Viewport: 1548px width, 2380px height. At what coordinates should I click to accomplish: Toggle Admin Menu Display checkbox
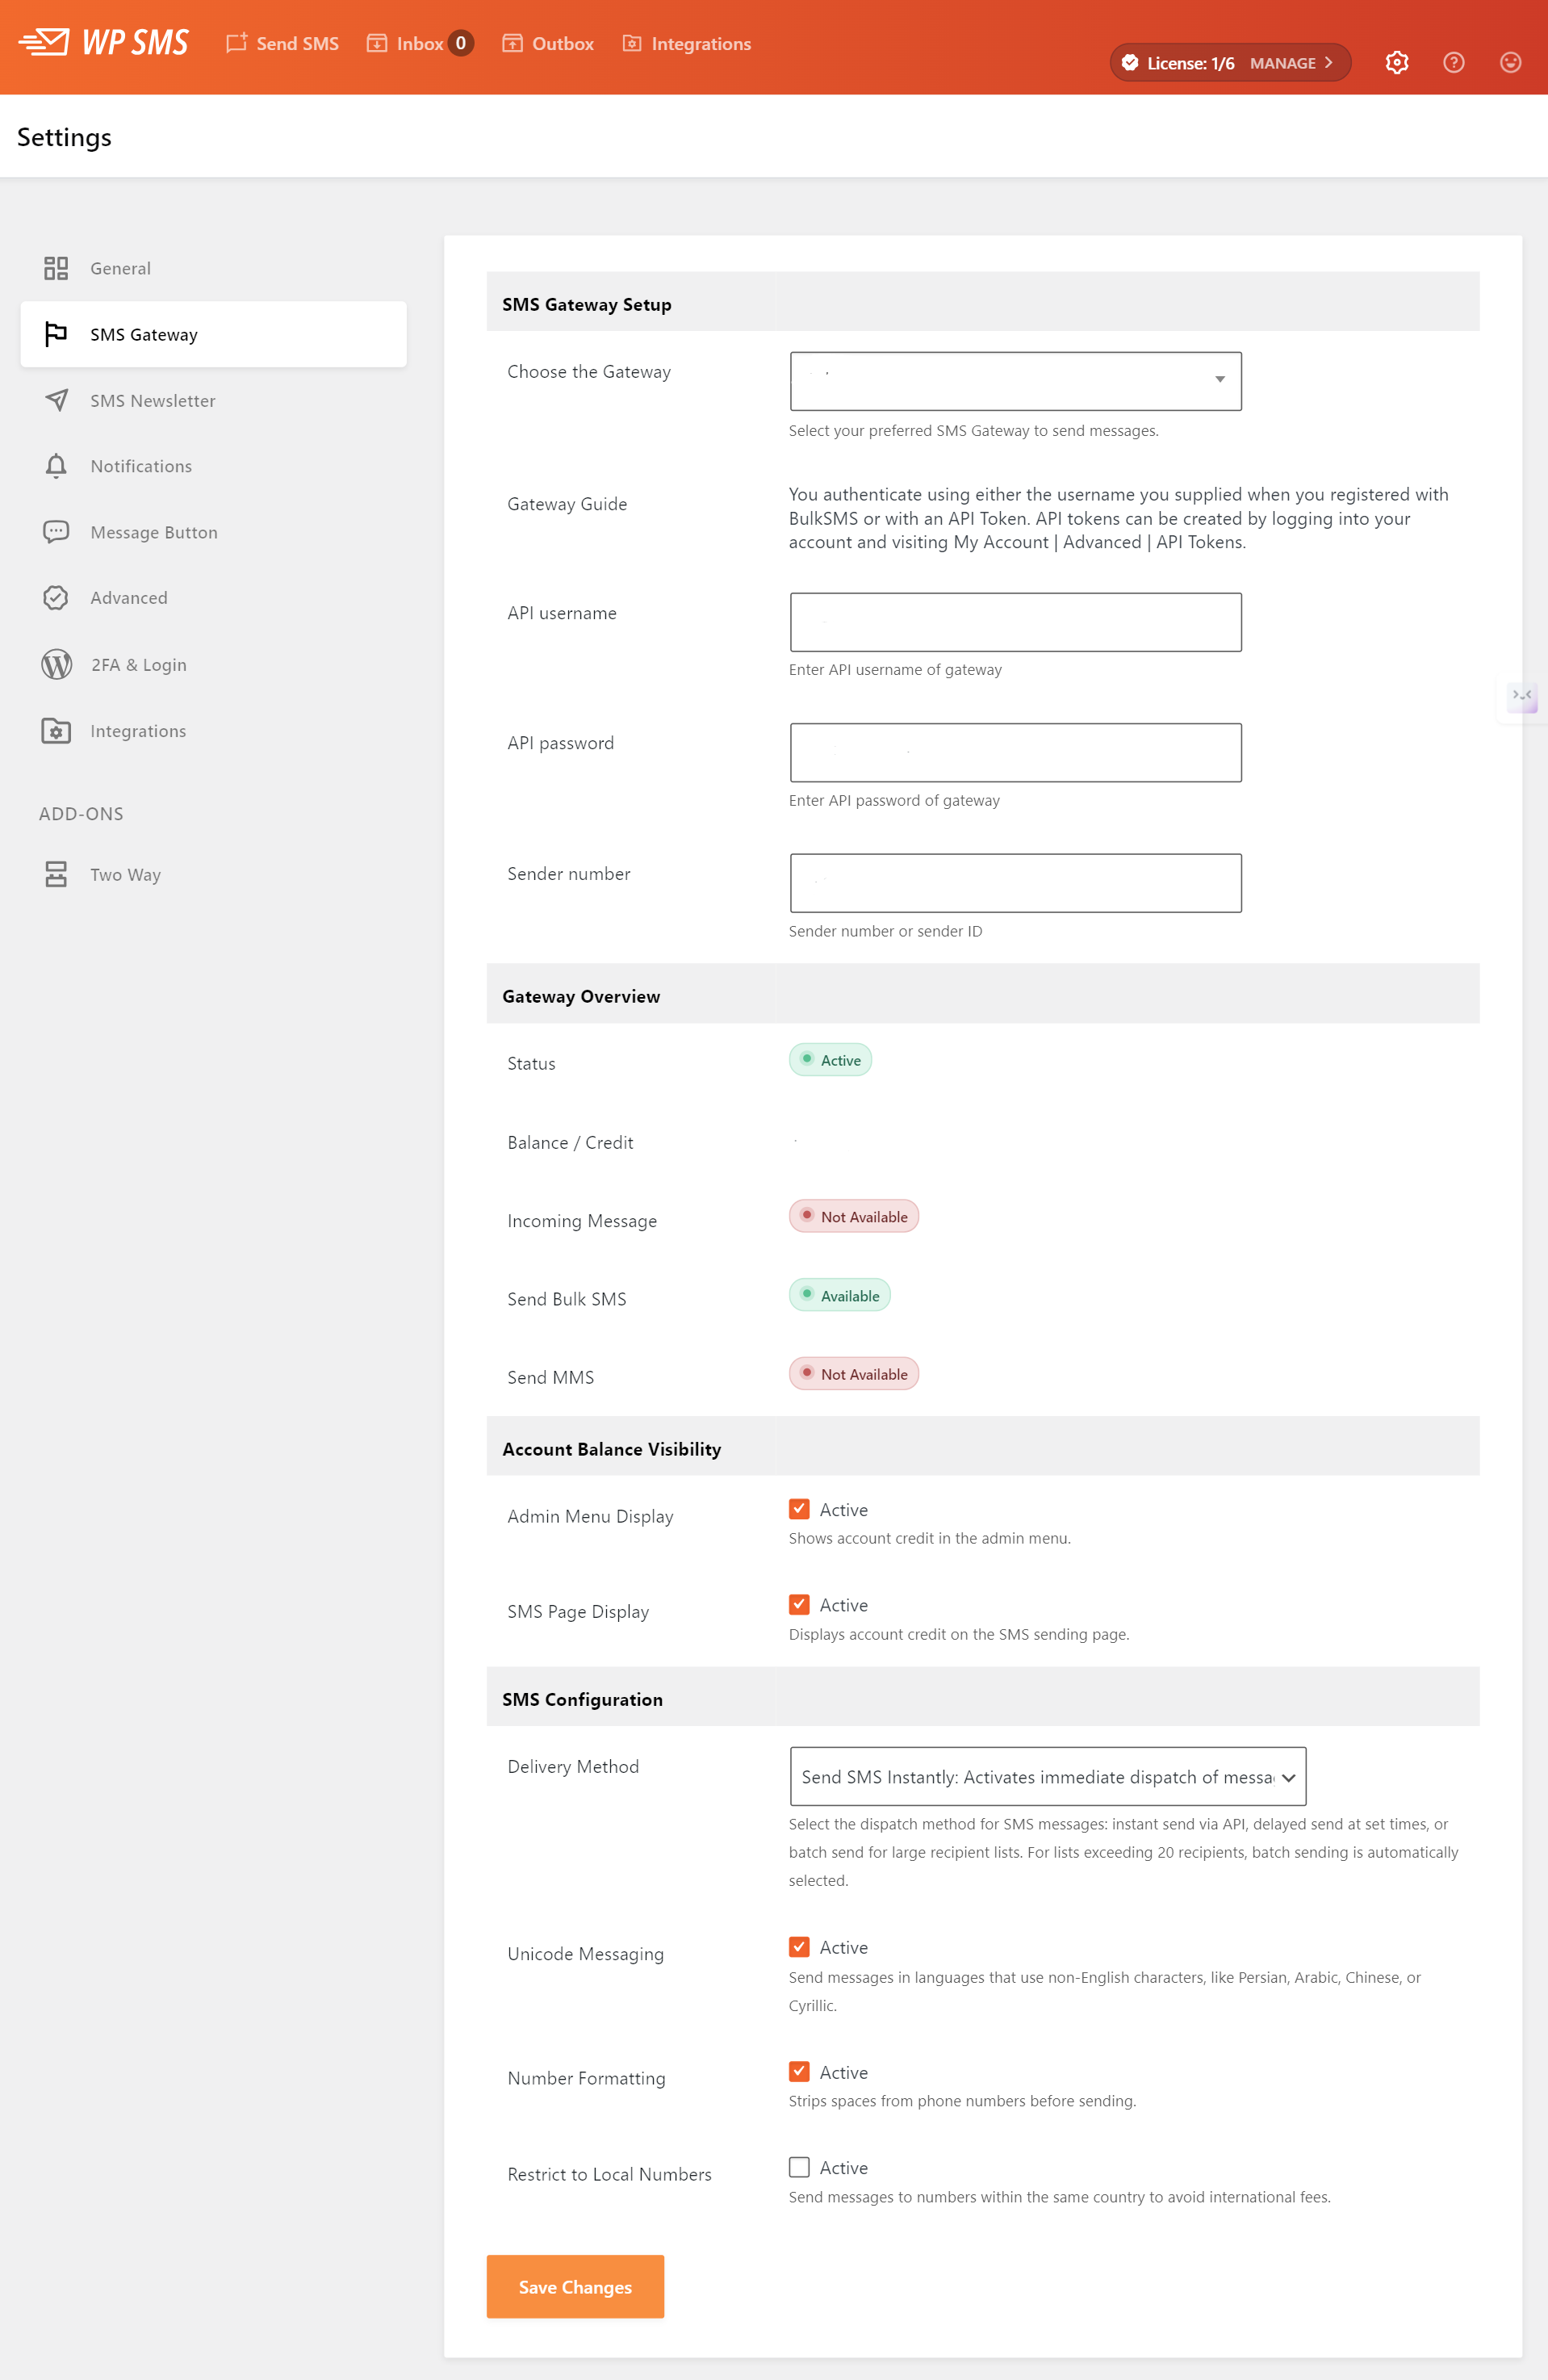point(799,1509)
